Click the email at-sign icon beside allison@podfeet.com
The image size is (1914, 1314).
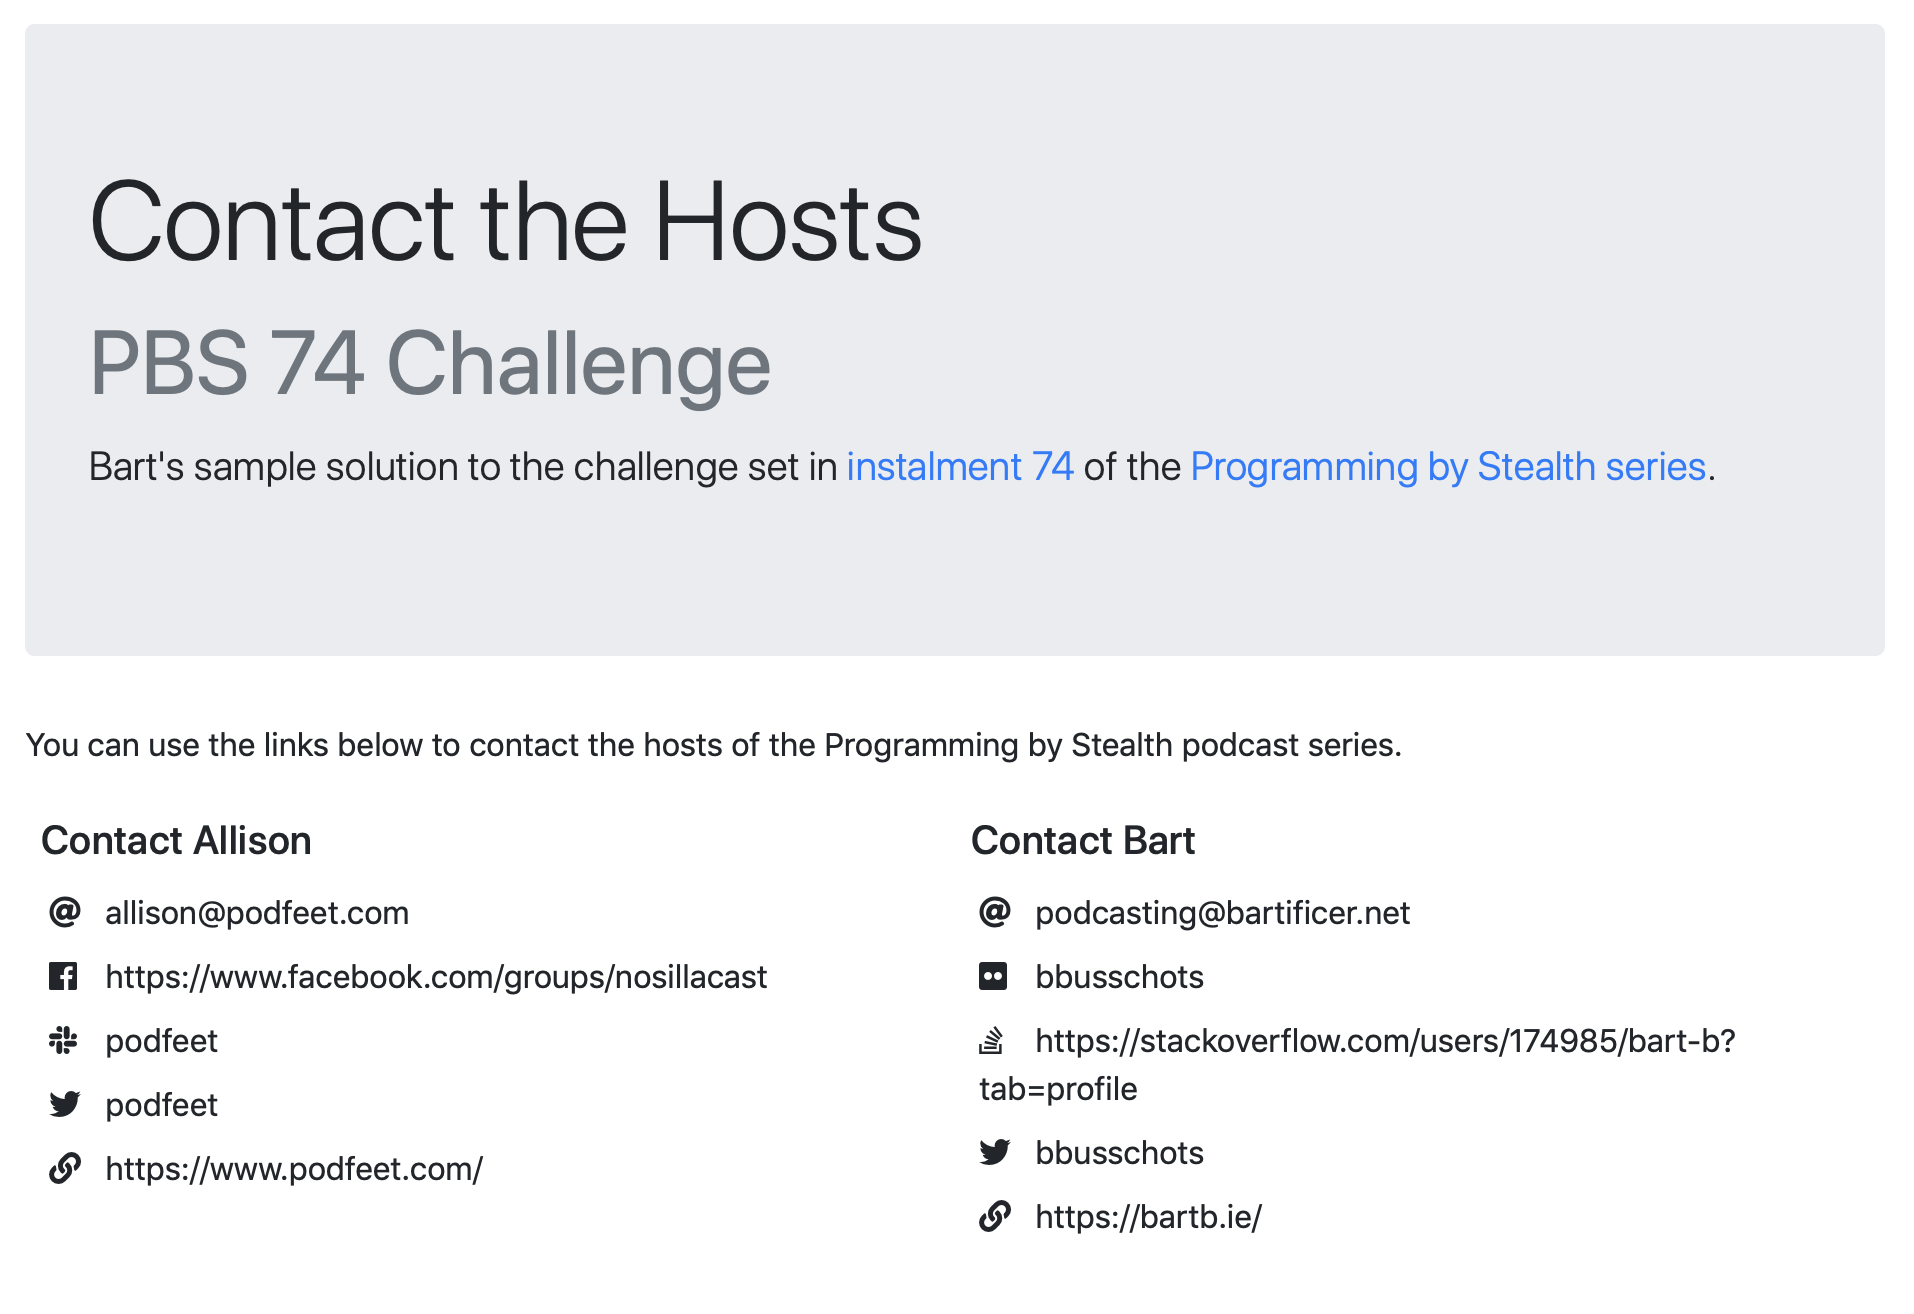click(65, 912)
